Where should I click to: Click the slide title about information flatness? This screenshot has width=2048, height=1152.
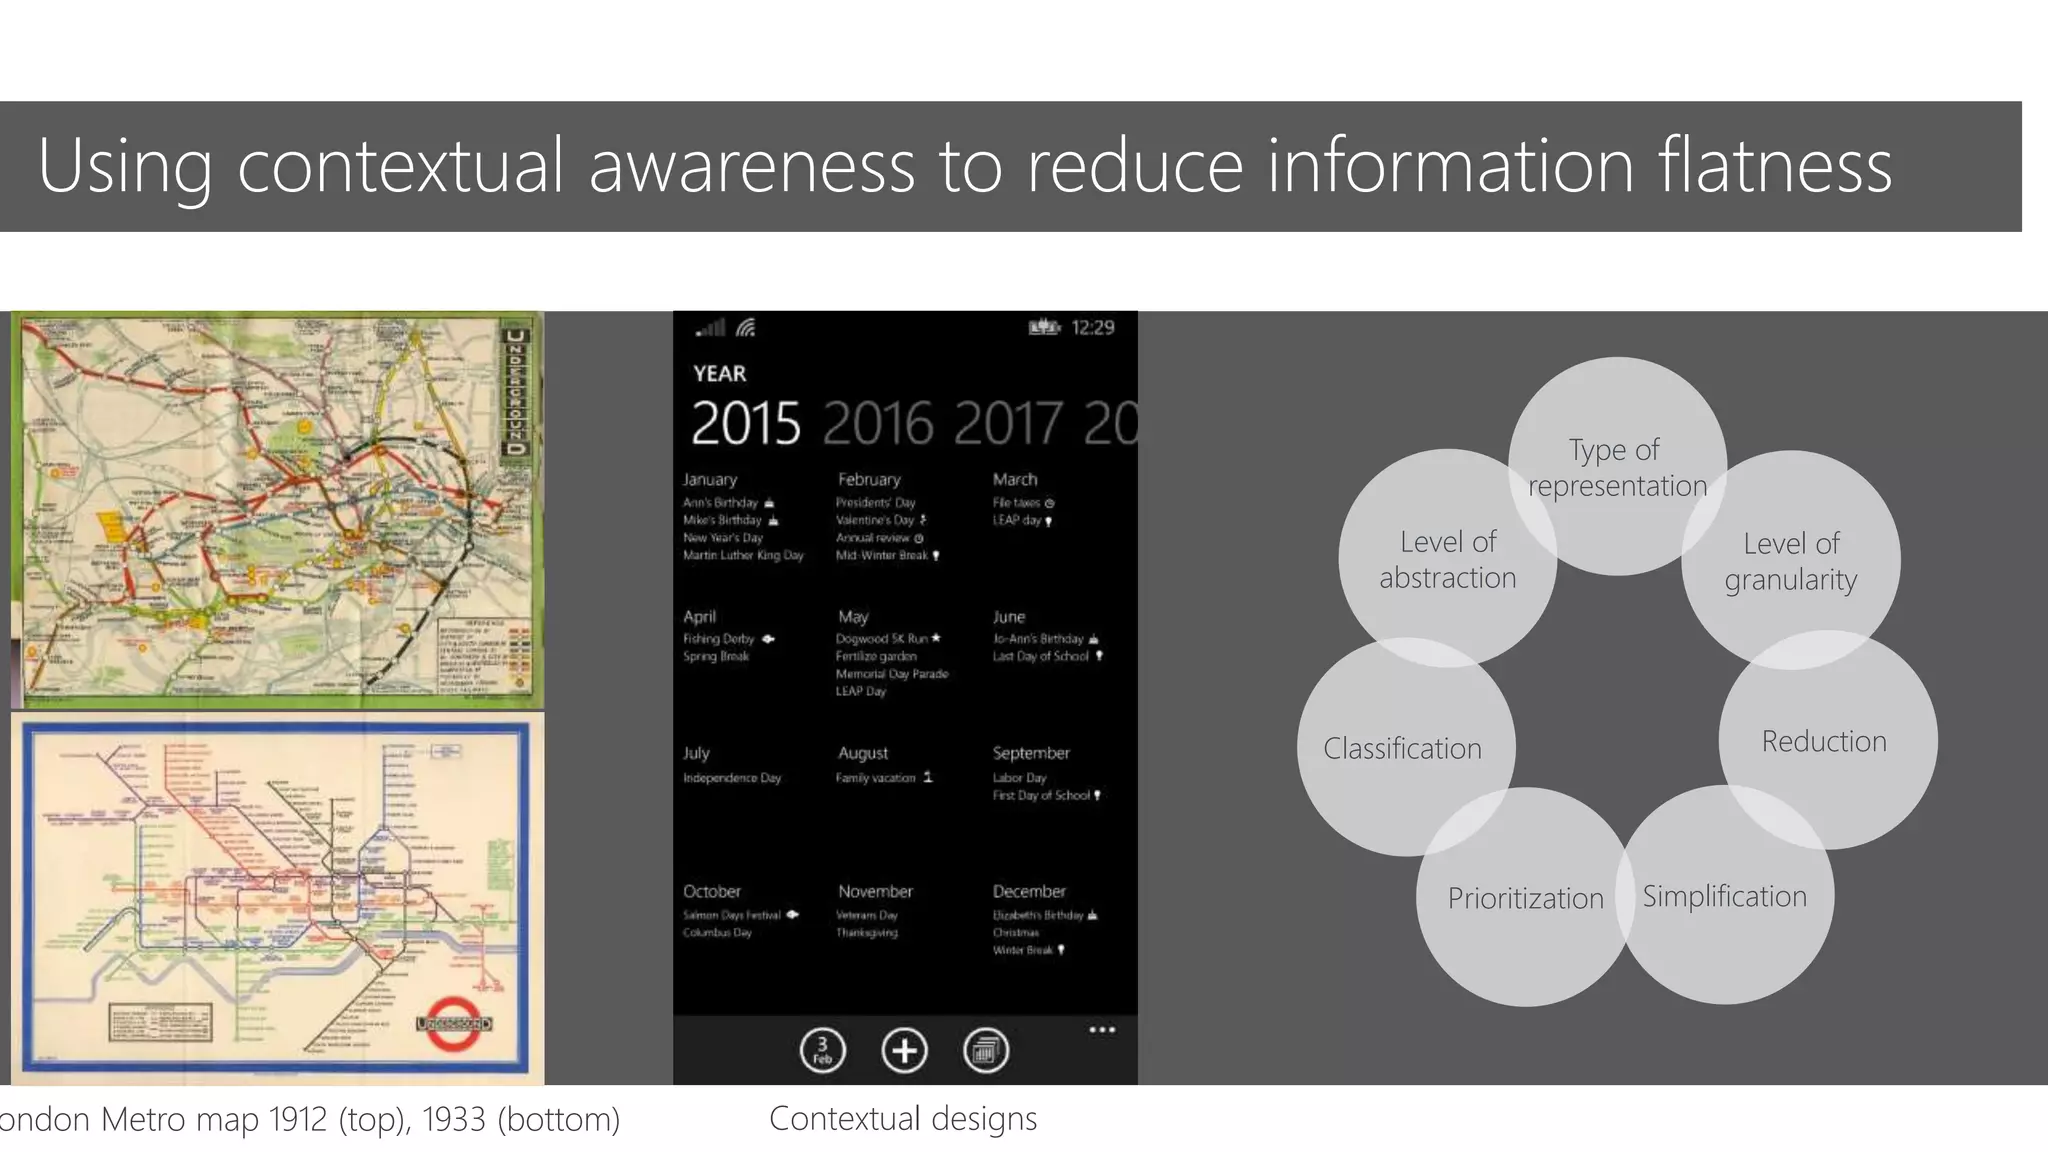(965, 166)
